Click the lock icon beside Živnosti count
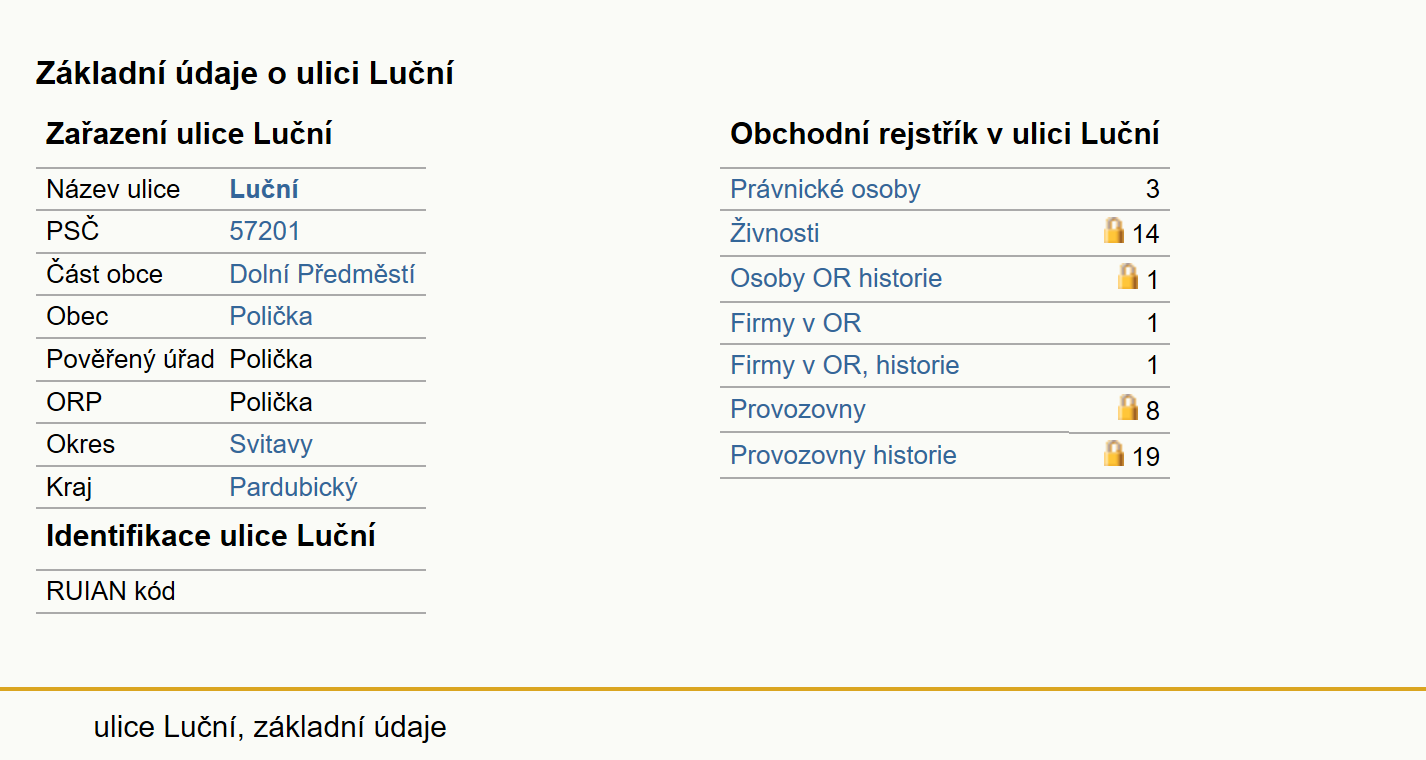 coord(1114,231)
